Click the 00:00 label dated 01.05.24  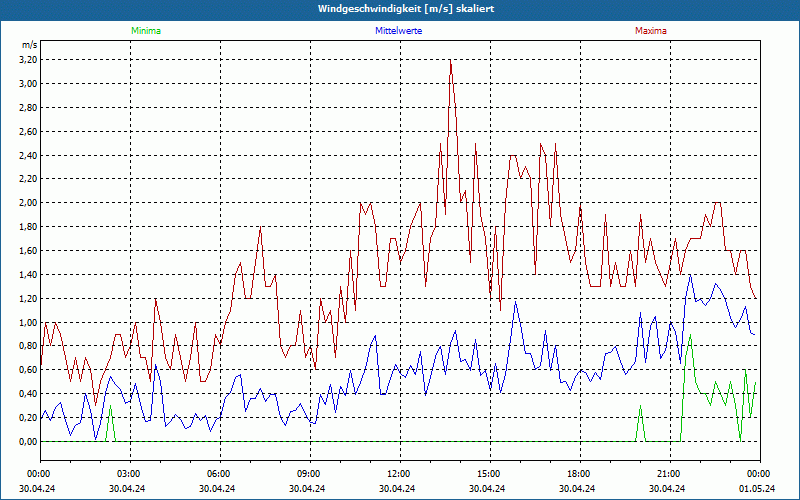tap(760, 474)
